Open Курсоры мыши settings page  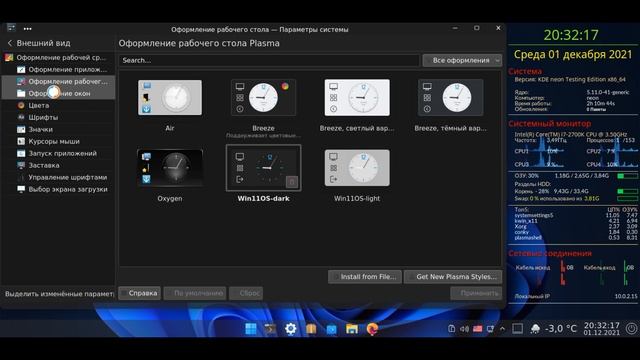(x=58, y=141)
